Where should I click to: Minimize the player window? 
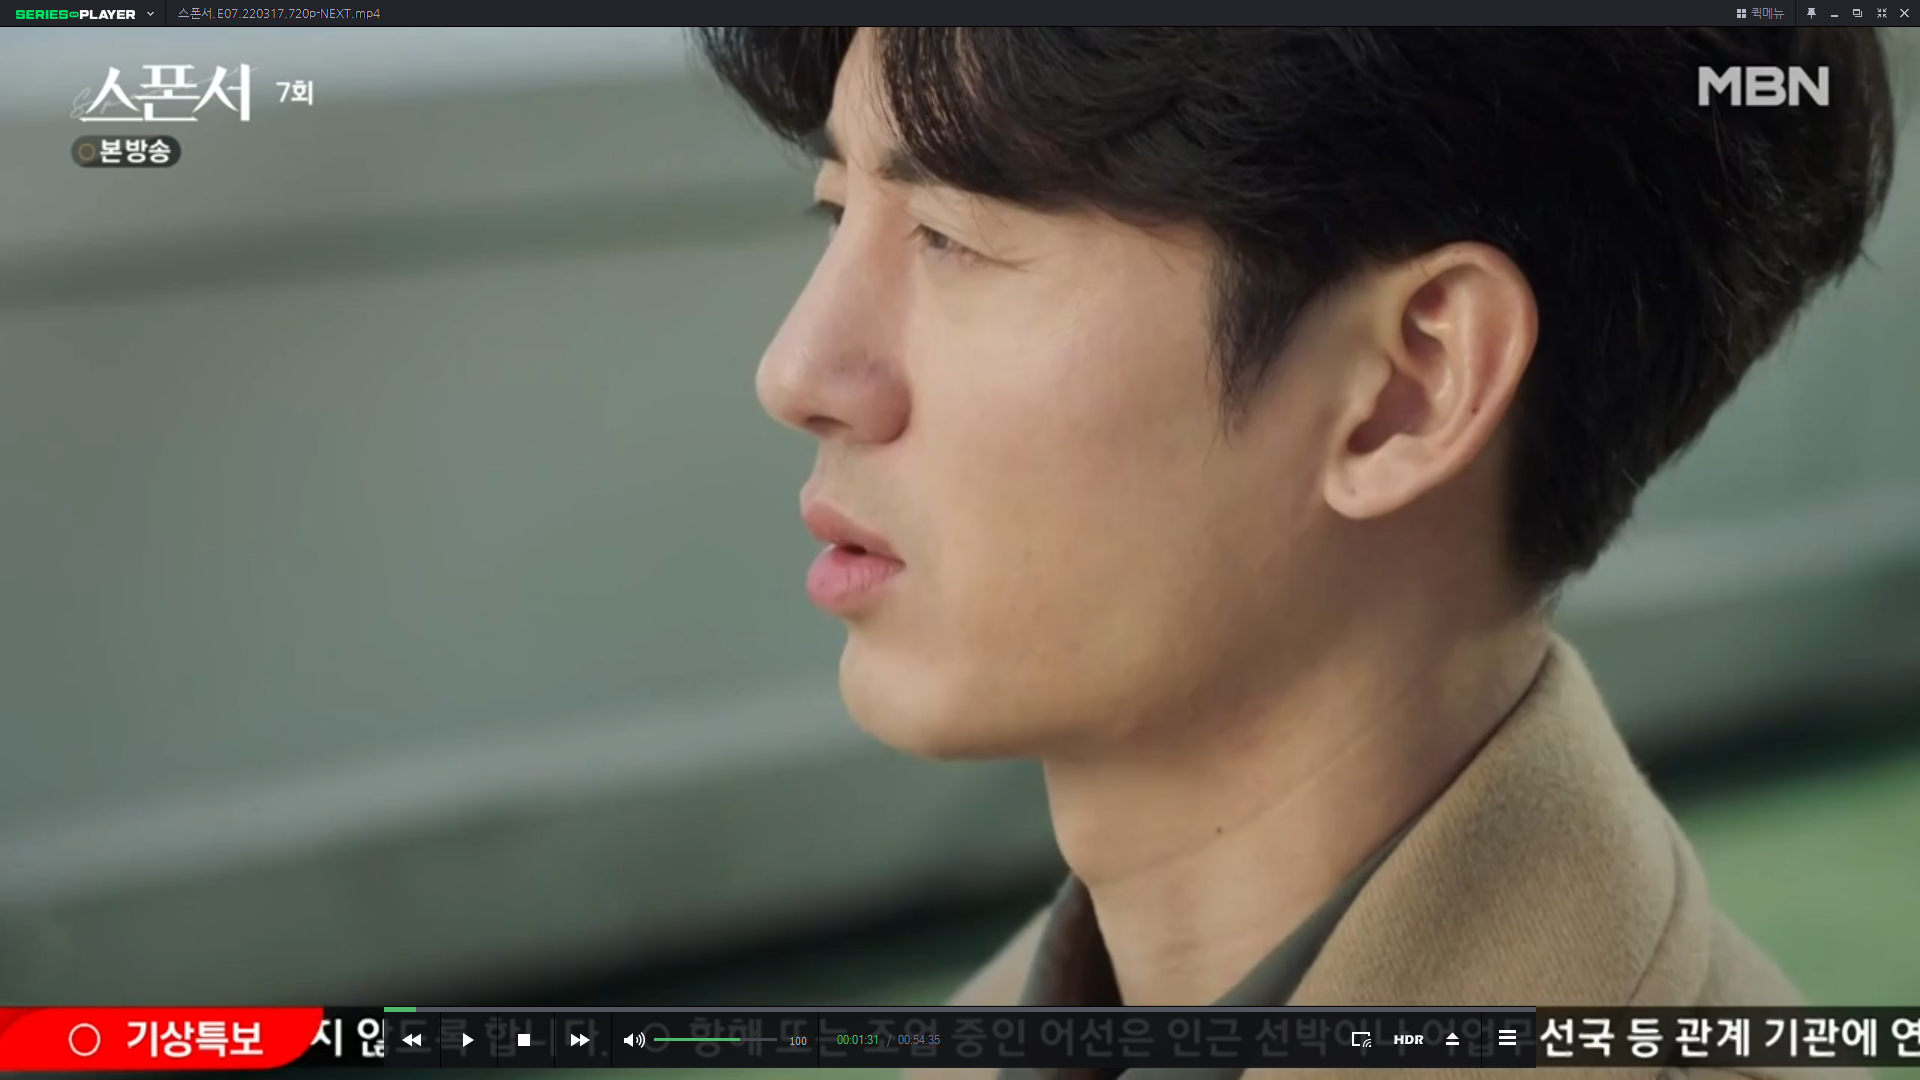pyautogui.click(x=1834, y=14)
